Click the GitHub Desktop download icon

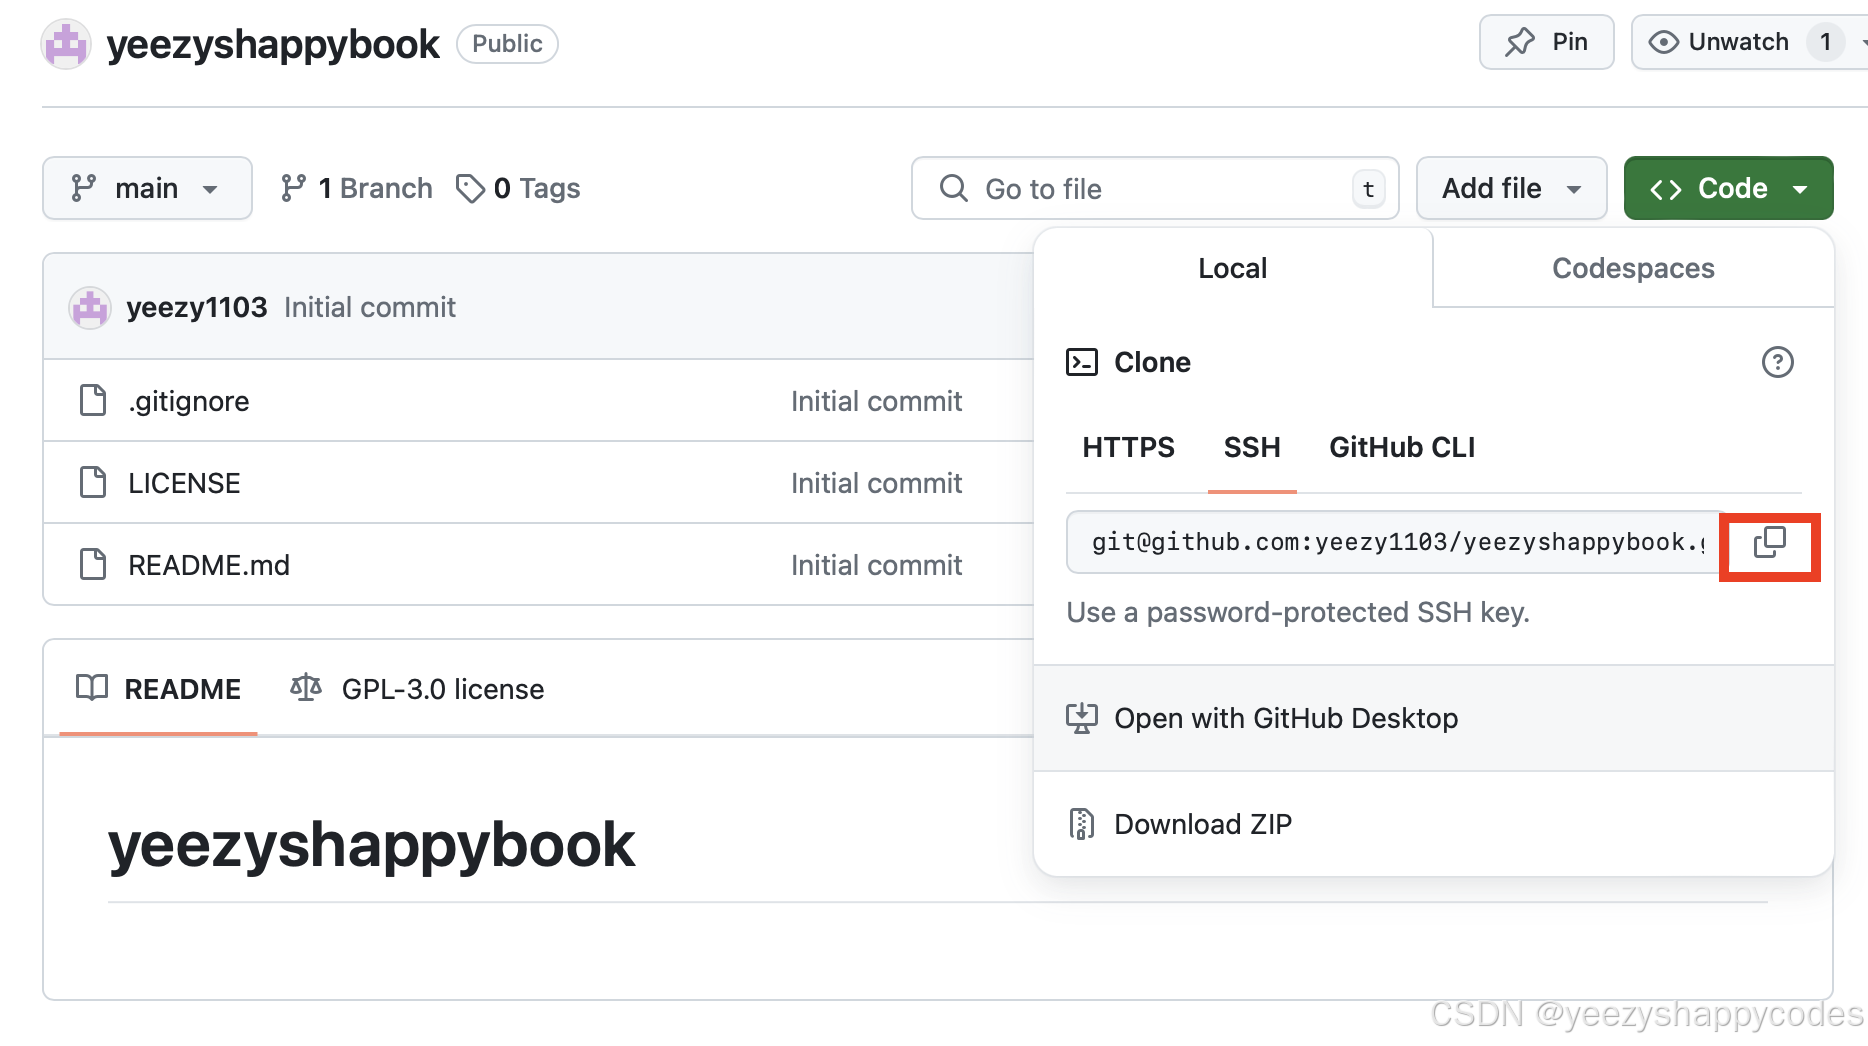pos(1082,718)
